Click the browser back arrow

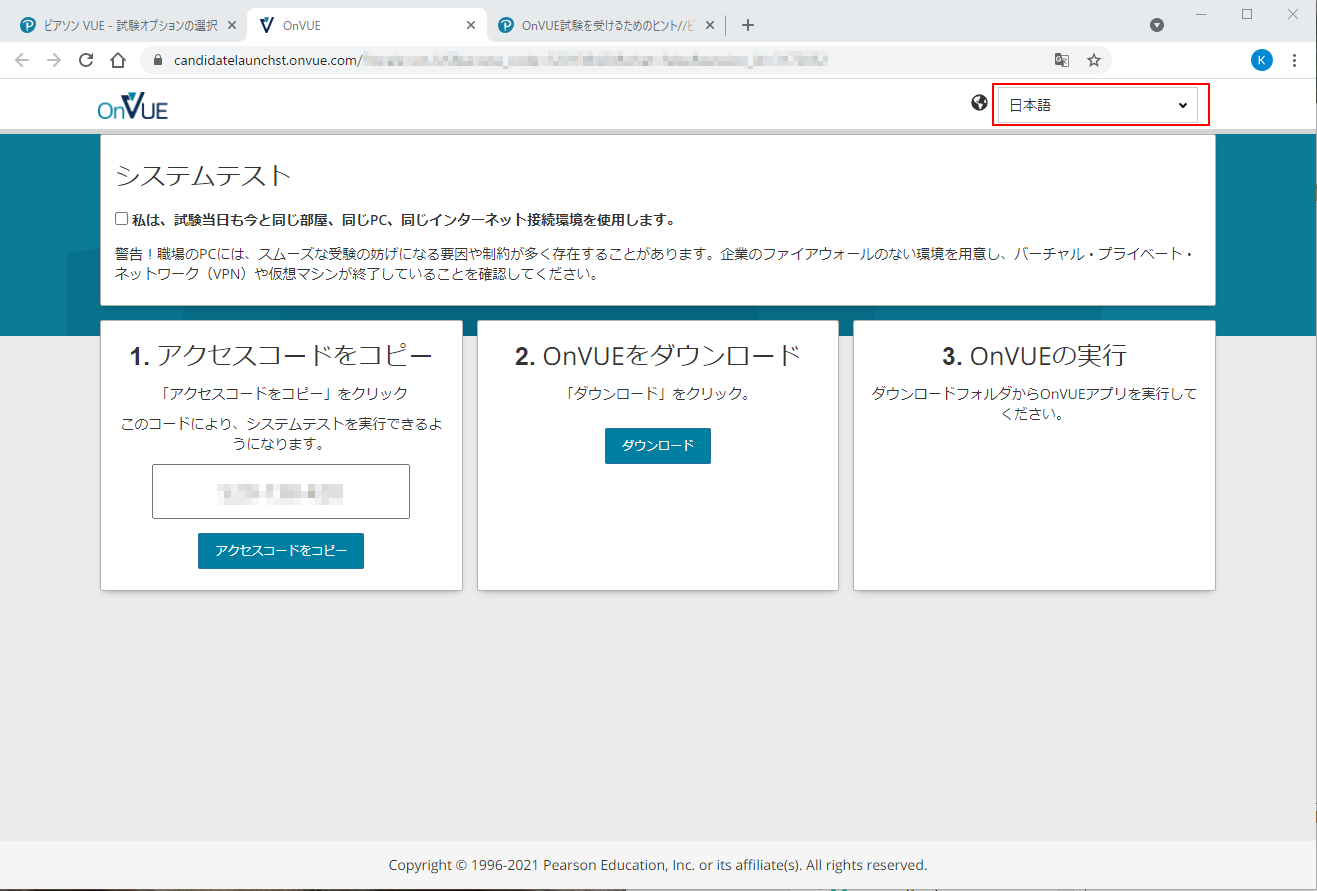coord(22,60)
